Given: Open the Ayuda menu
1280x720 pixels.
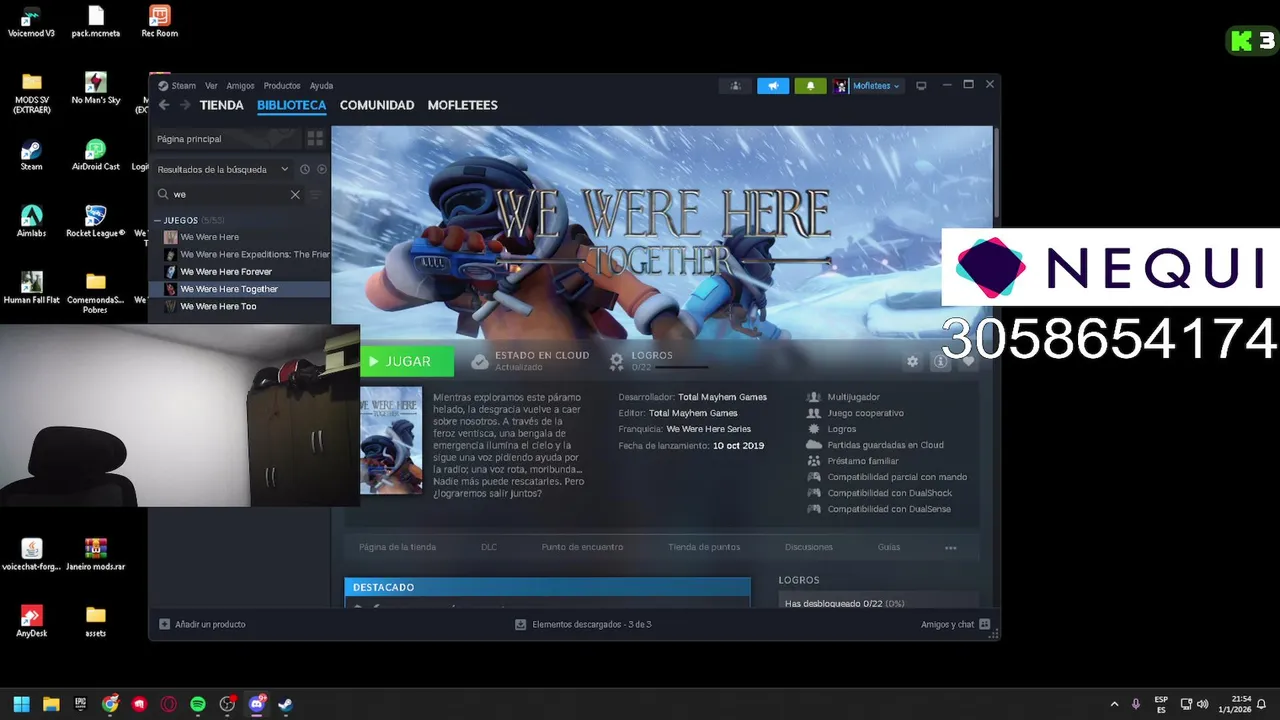Looking at the screenshot, I should [x=321, y=86].
